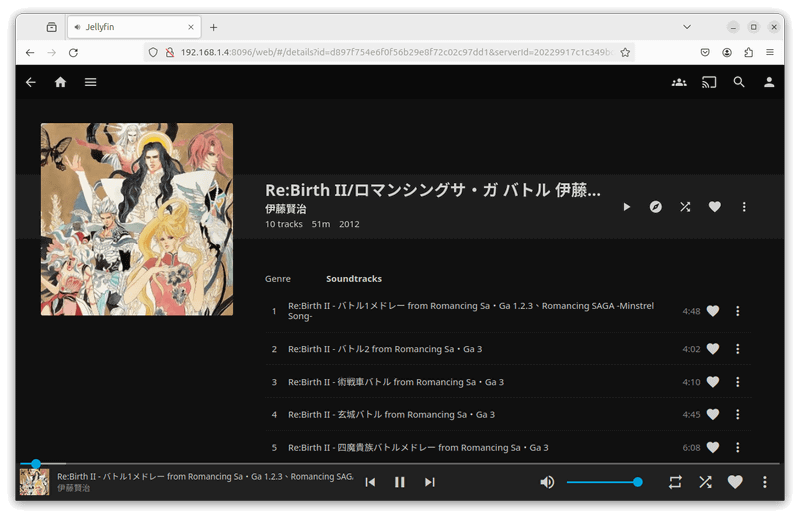Toggle repeat mode in player bar
Screen dimensions: 800x518
pos(675,482)
